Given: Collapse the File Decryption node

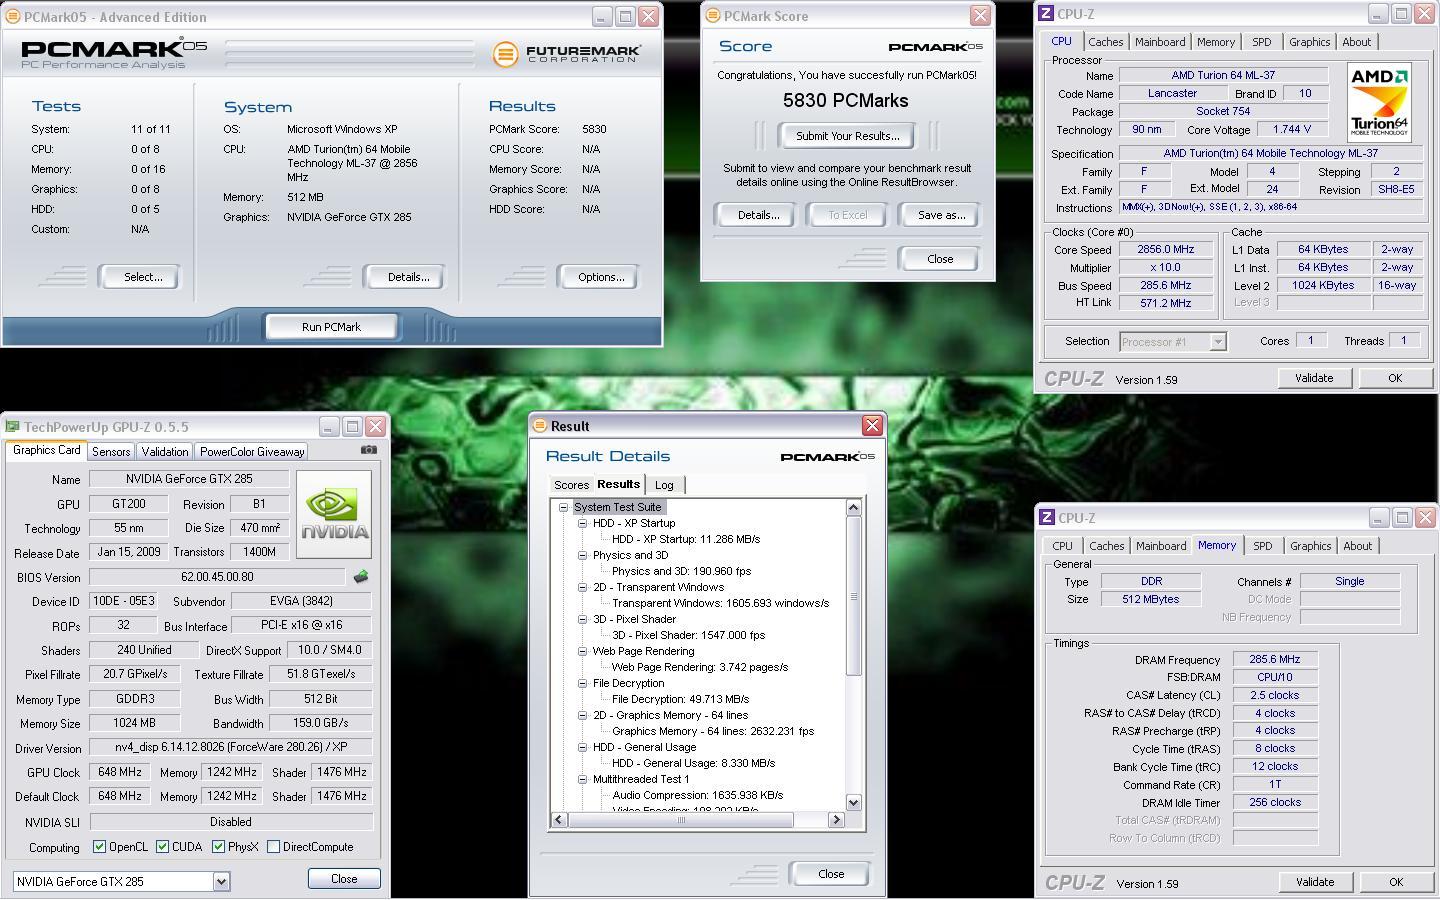Looking at the screenshot, I should click(x=582, y=683).
